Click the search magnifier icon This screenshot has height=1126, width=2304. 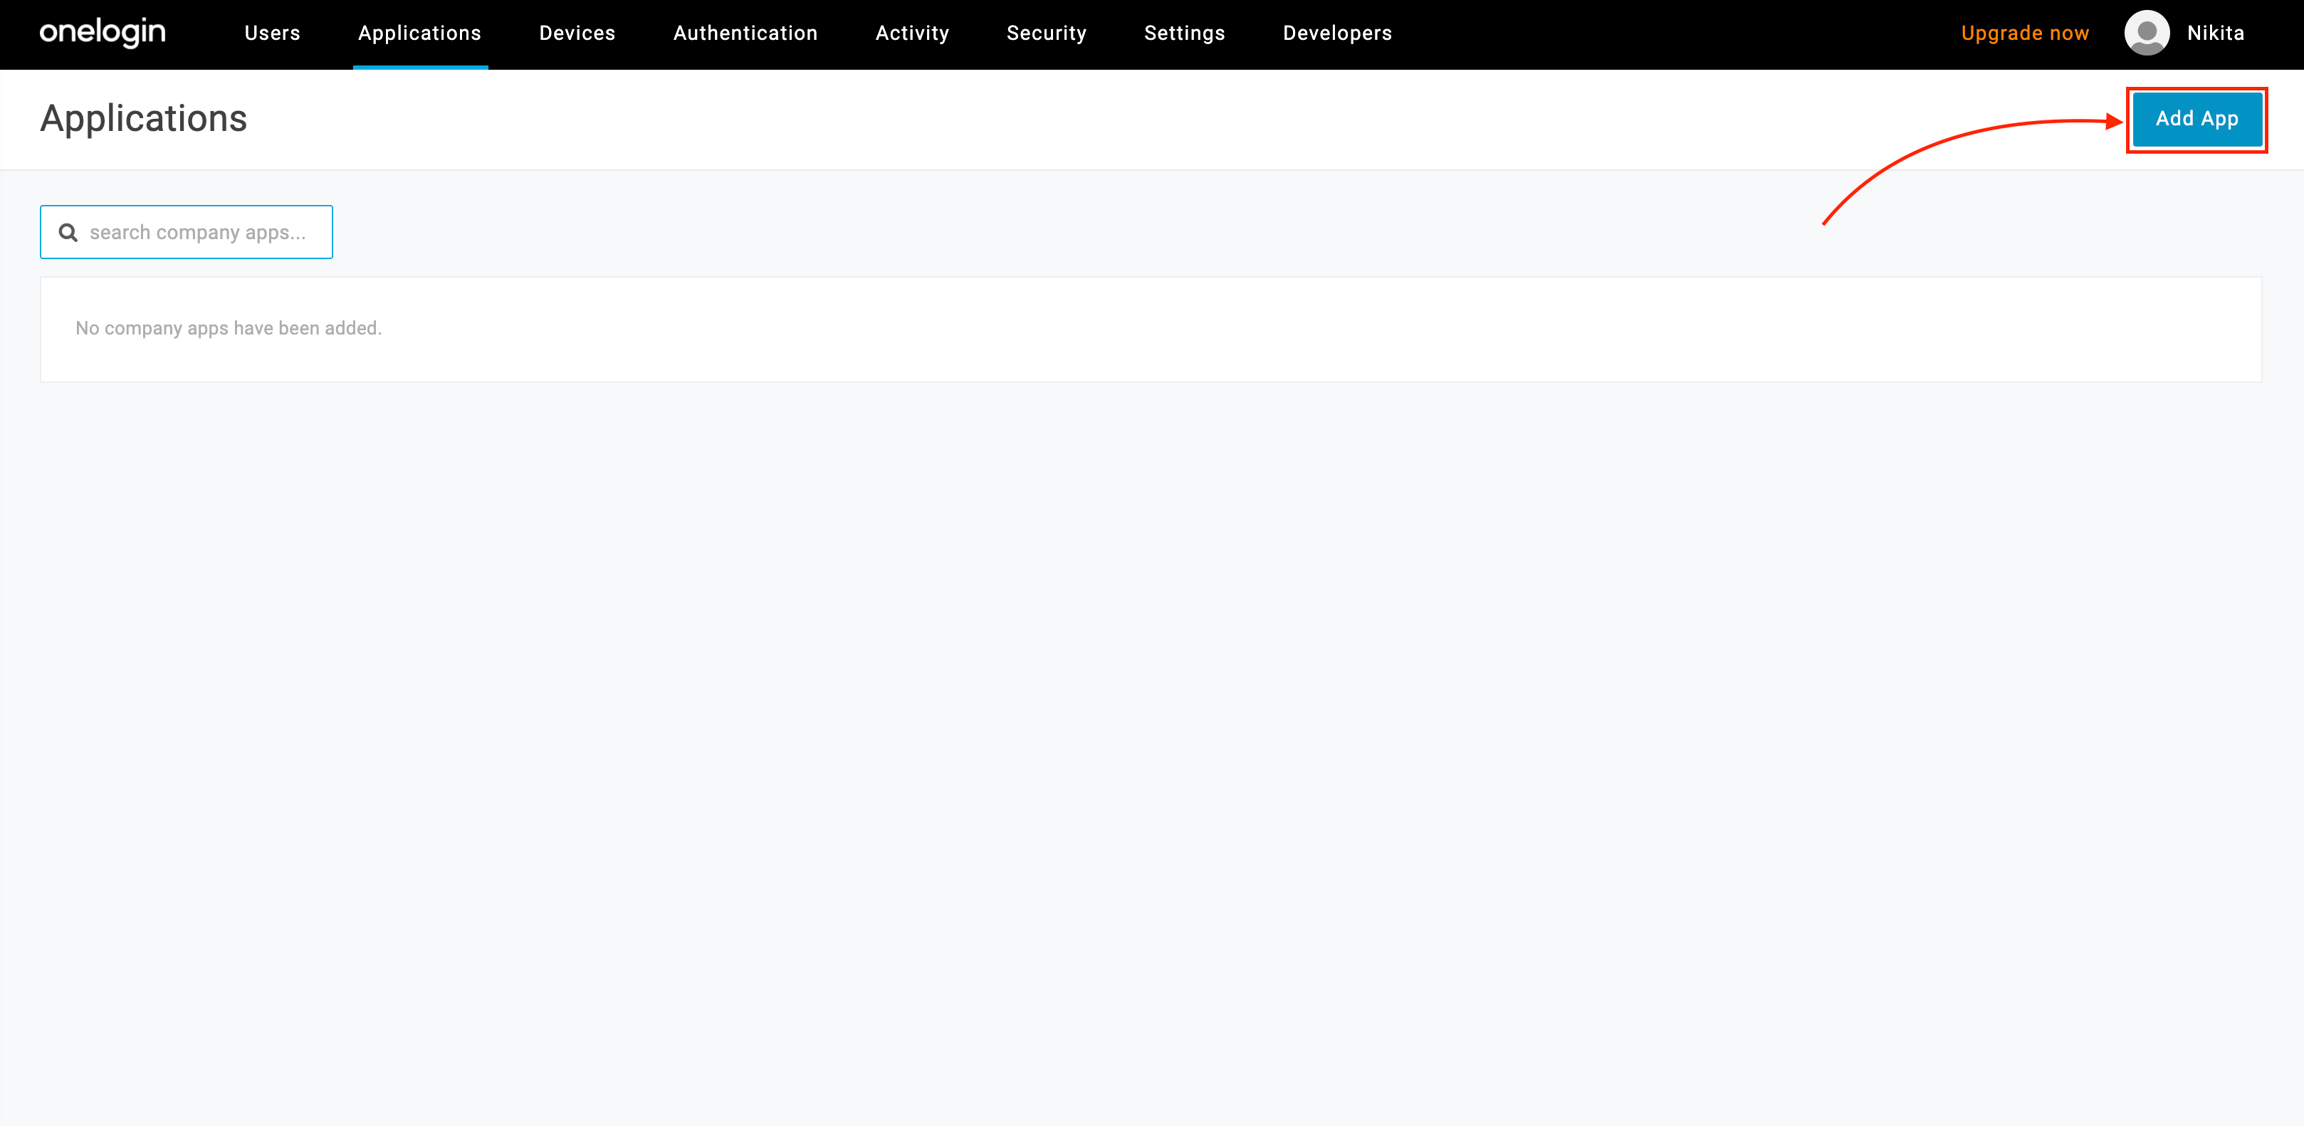point(68,232)
